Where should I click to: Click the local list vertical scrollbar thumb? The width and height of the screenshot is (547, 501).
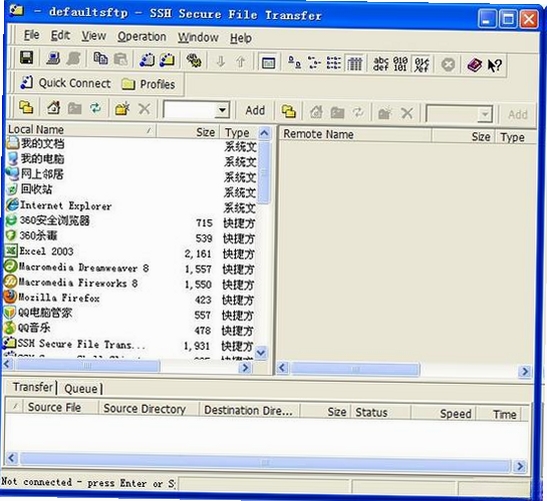(x=265, y=173)
